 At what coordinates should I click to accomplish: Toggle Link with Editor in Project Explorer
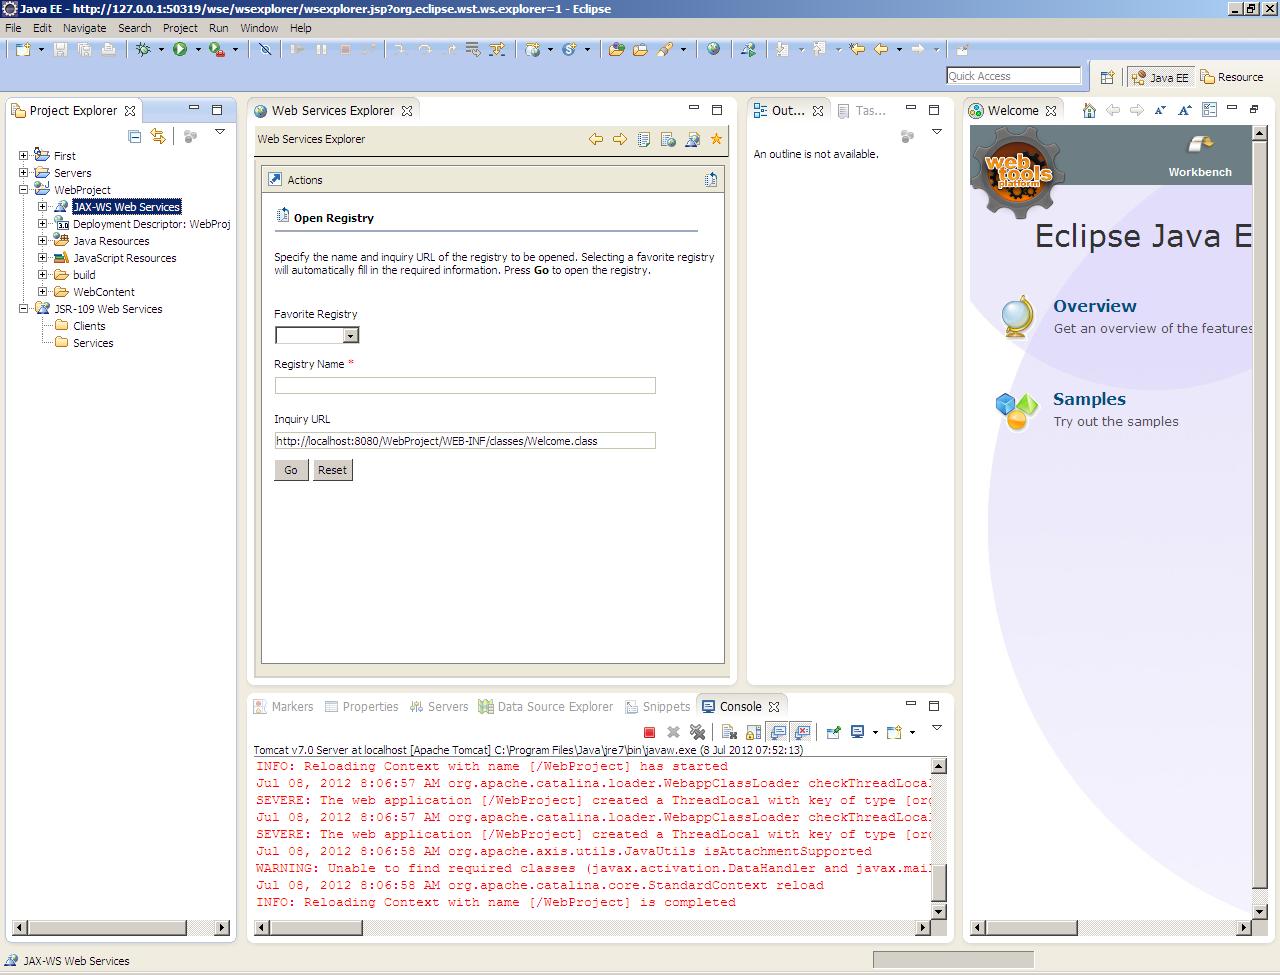point(158,136)
